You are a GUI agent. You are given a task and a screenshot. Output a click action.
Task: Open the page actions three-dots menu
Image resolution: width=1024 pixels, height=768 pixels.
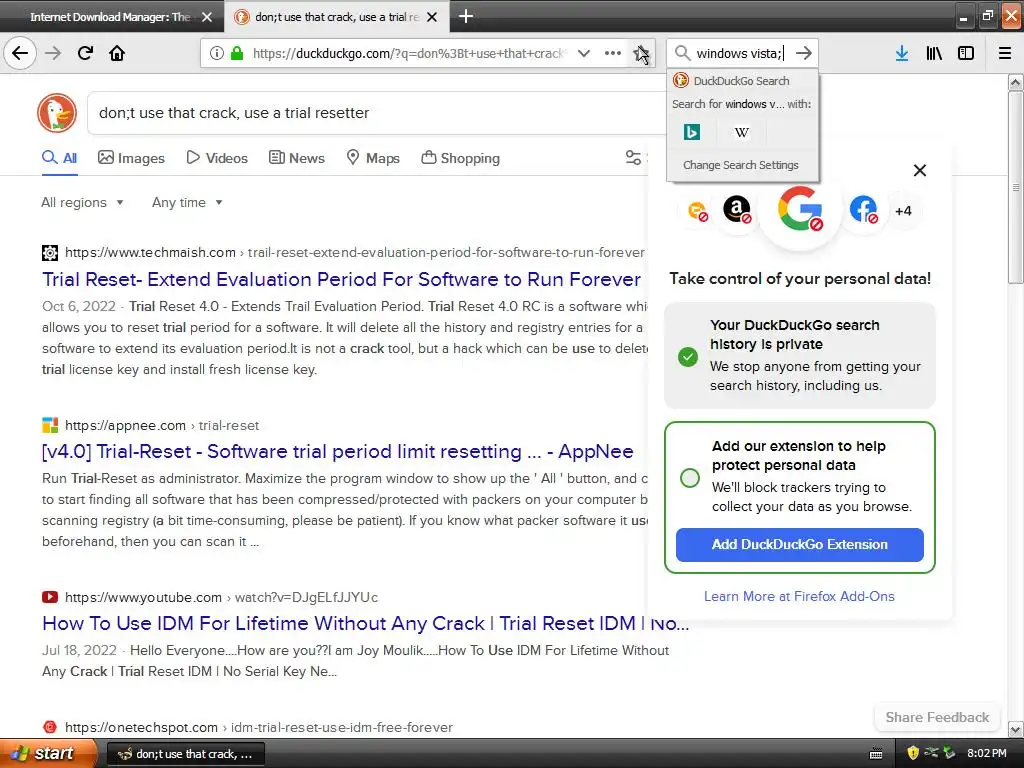(613, 53)
